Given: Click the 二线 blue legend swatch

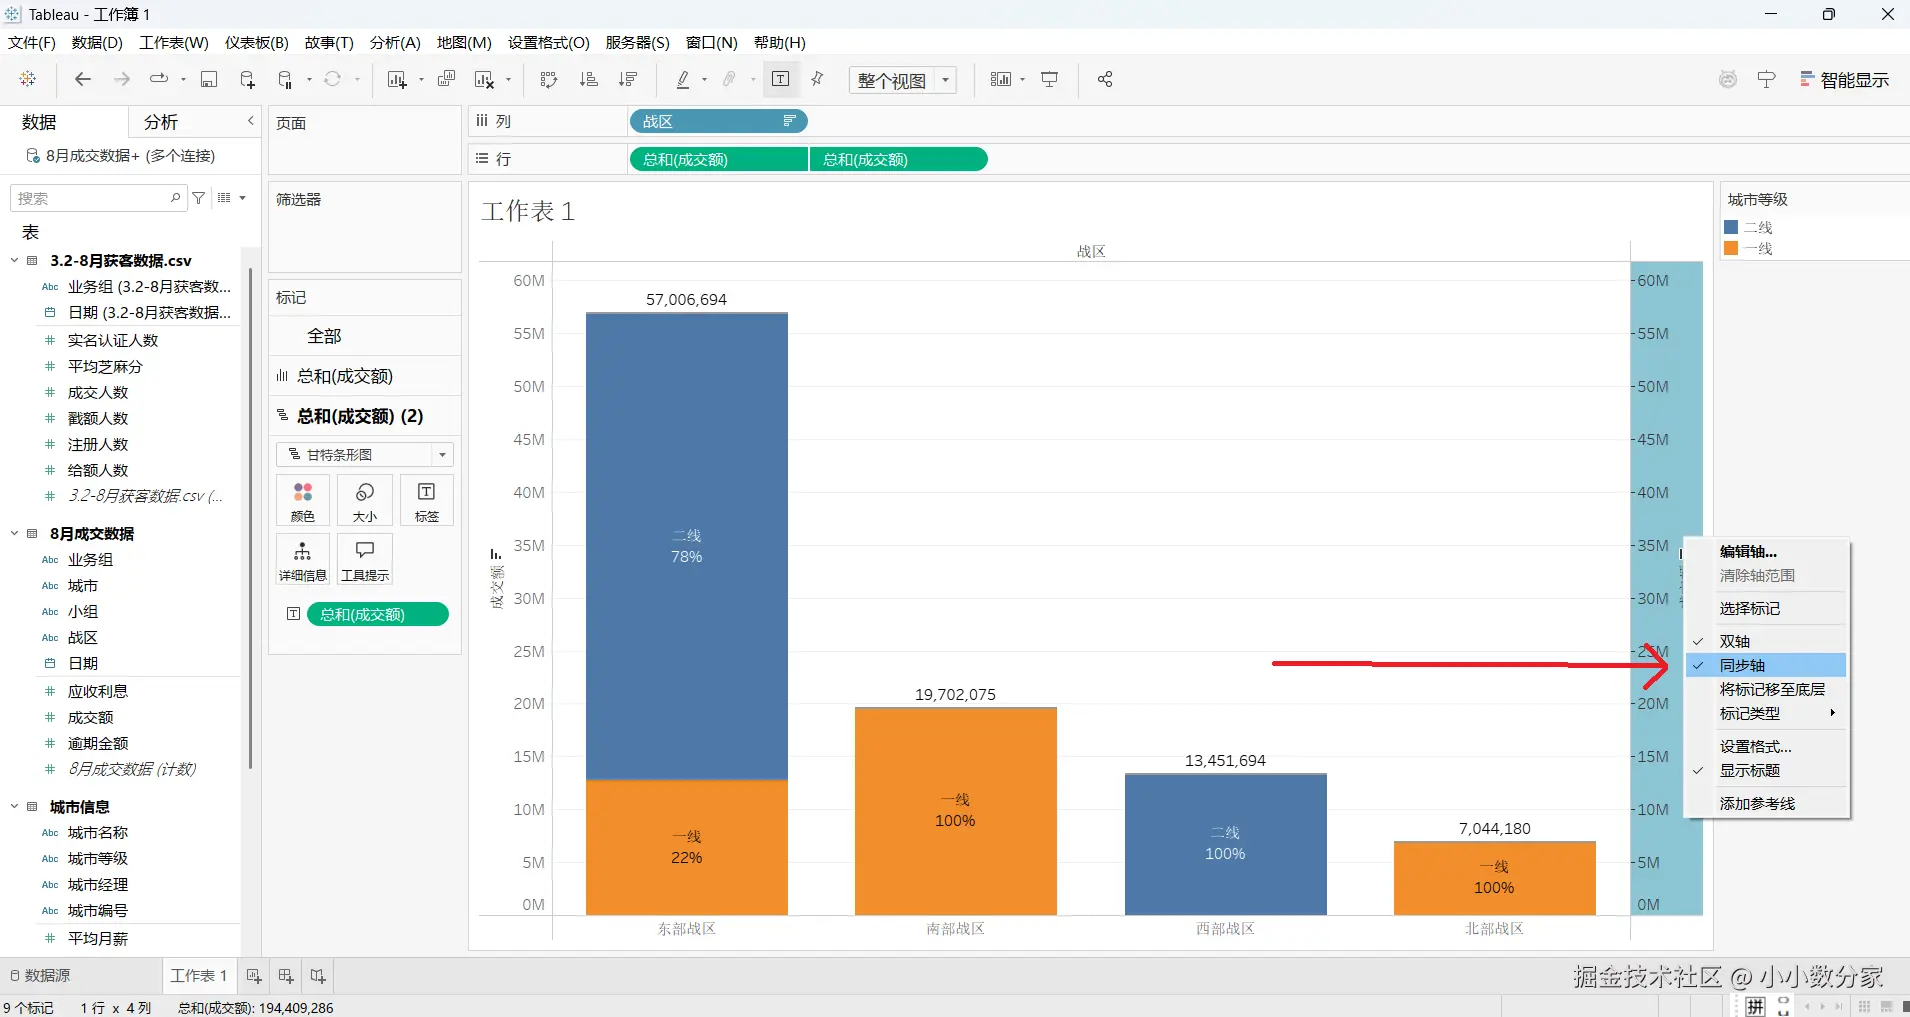Looking at the screenshot, I should [1731, 228].
